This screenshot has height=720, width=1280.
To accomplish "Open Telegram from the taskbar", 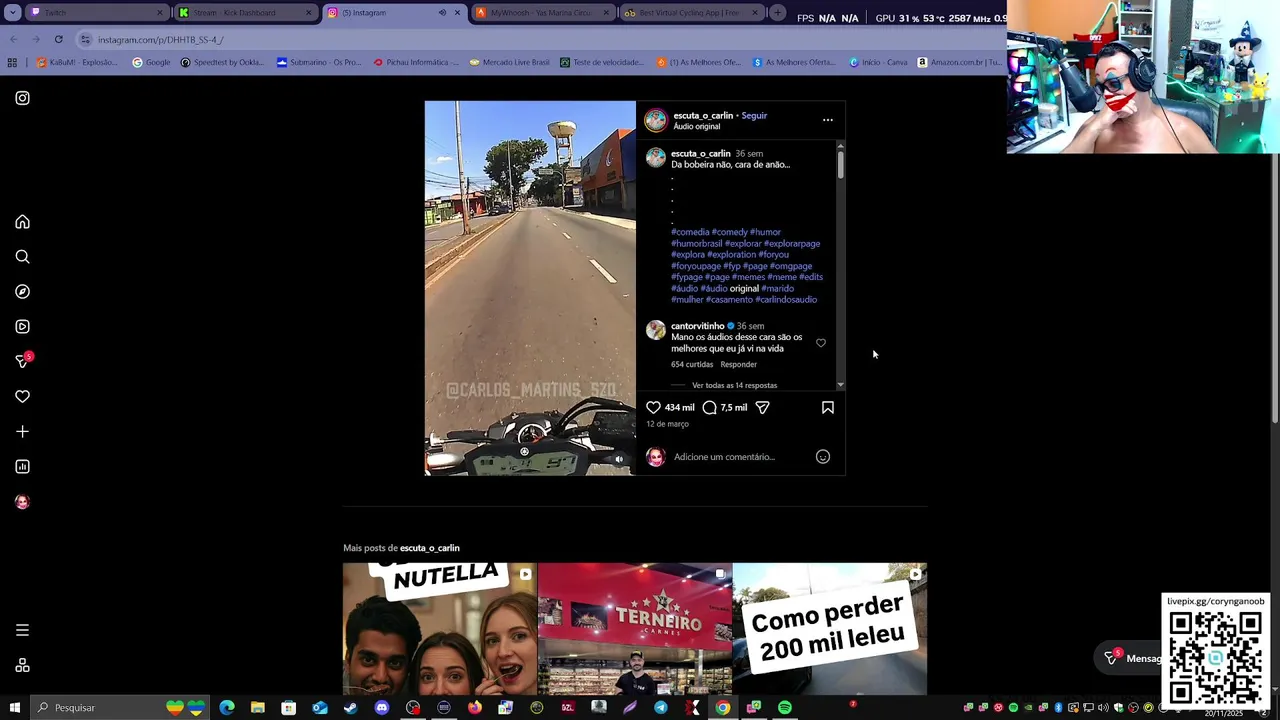I will tap(661, 708).
